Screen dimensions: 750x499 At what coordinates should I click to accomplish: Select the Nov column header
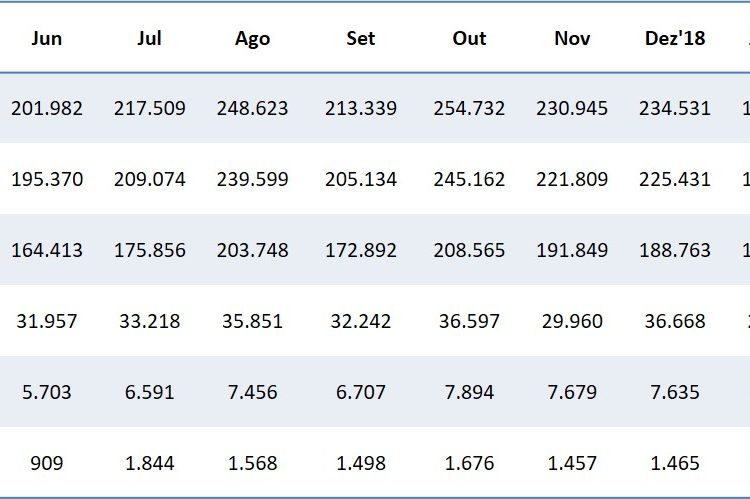(x=572, y=39)
